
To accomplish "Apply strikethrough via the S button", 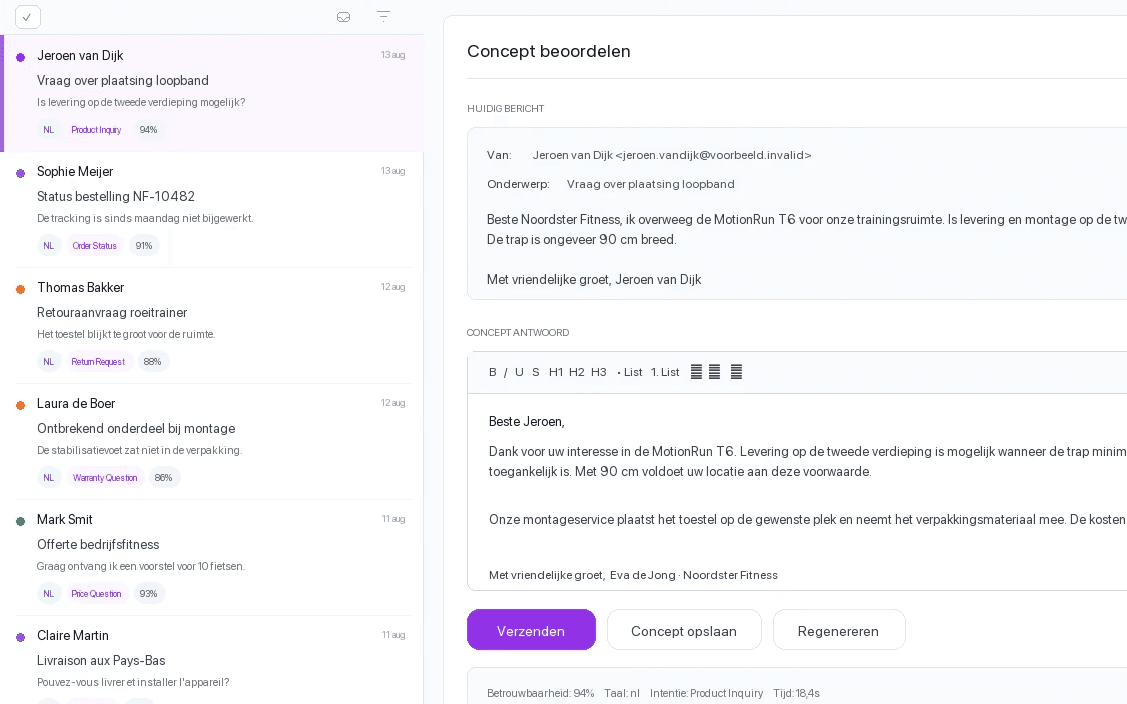I will point(535,372).
